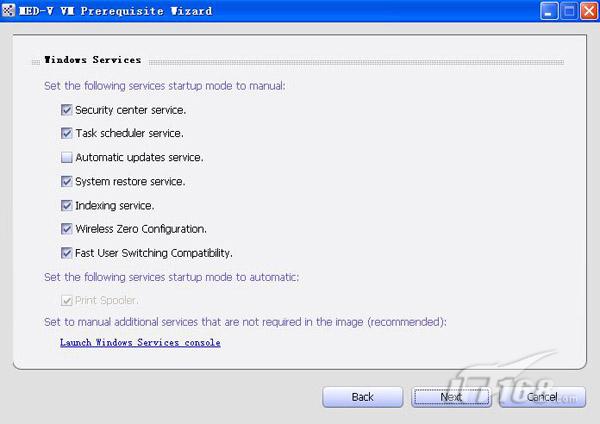This screenshot has height=424, width=600.
Task: Maximize the wizard window
Action: 569,11
